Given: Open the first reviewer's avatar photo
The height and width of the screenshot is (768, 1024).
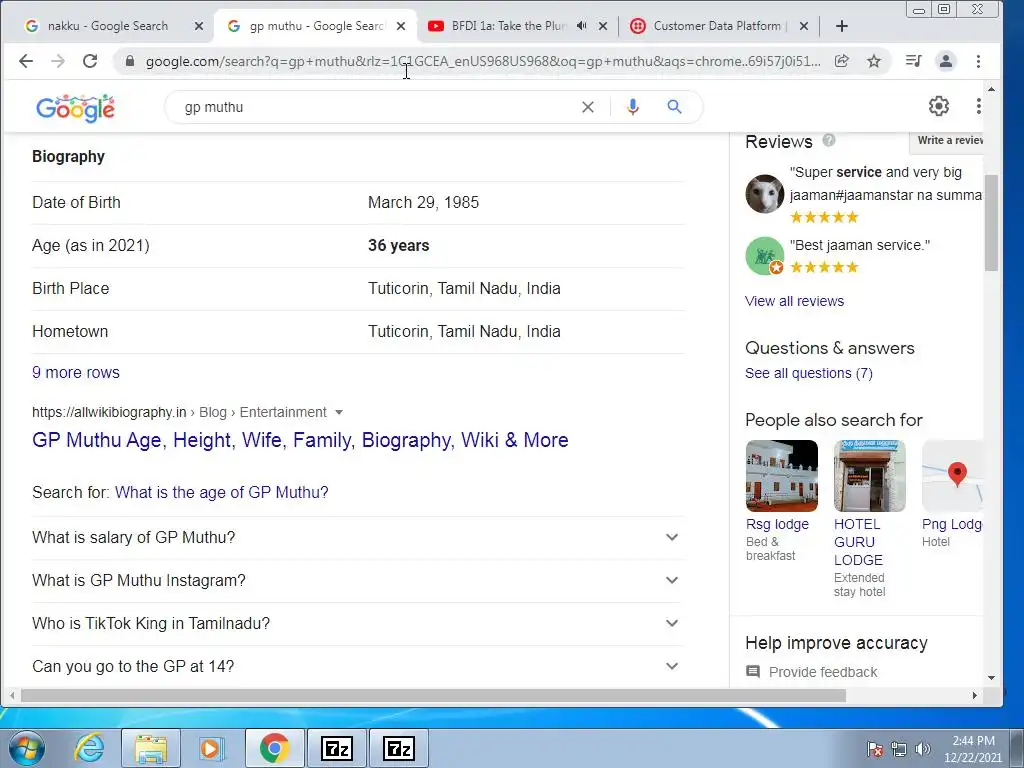Looking at the screenshot, I should coord(765,194).
